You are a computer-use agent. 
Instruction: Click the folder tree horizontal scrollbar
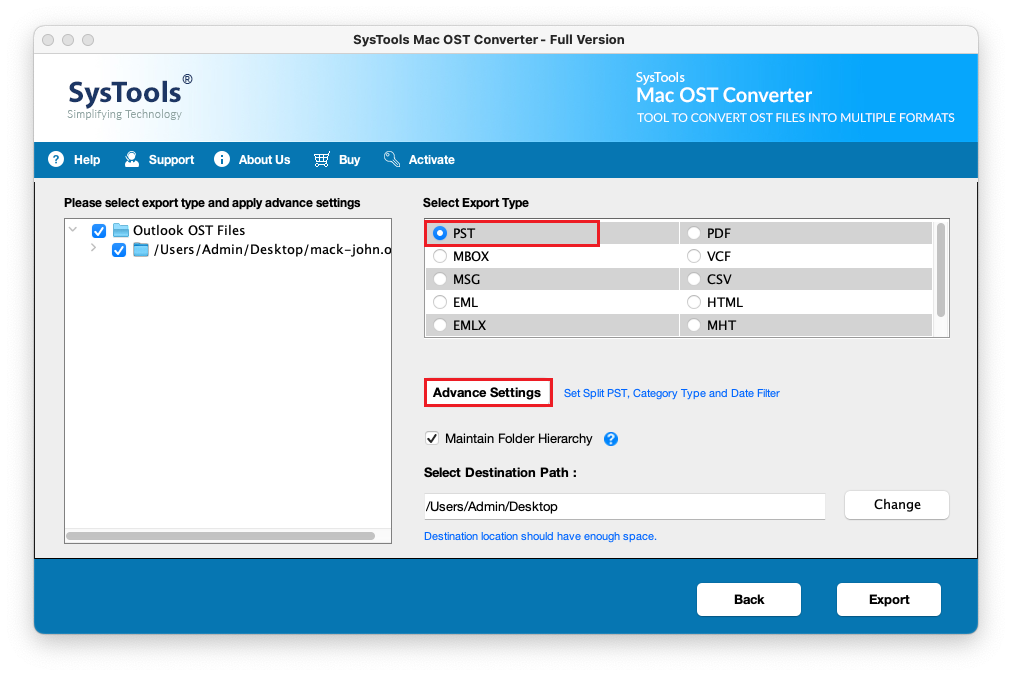pos(221,536)
